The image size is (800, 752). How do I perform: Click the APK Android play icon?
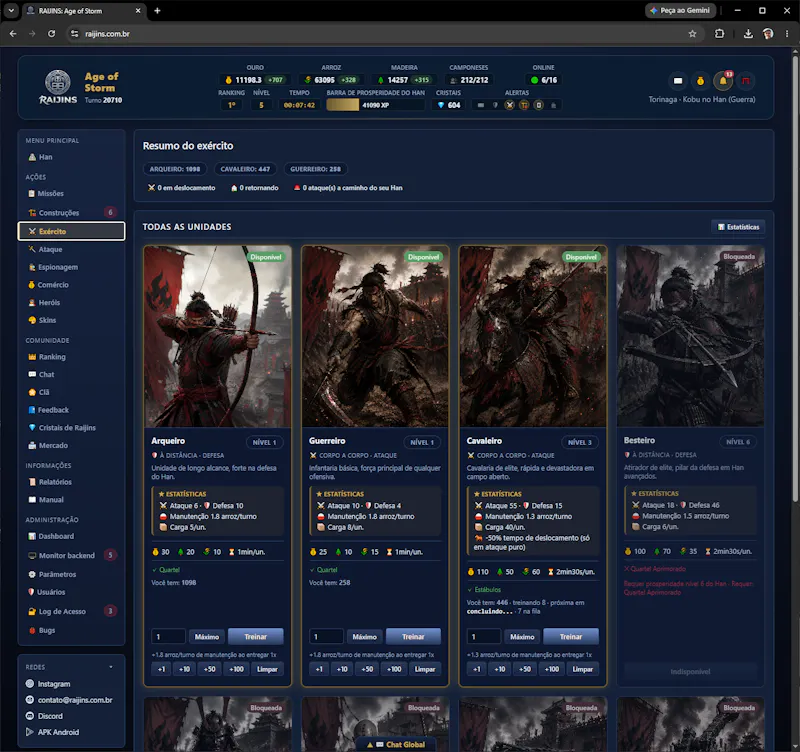(x=30, y=732)
